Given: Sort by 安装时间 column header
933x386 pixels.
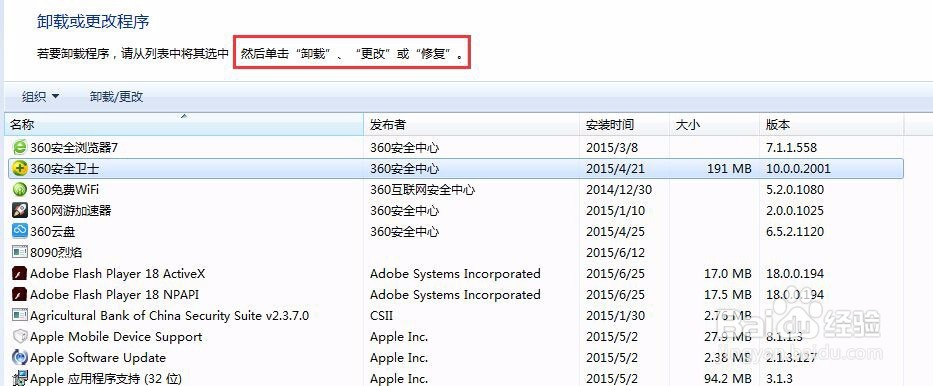Looking at the screenshot, I should 624,124.
